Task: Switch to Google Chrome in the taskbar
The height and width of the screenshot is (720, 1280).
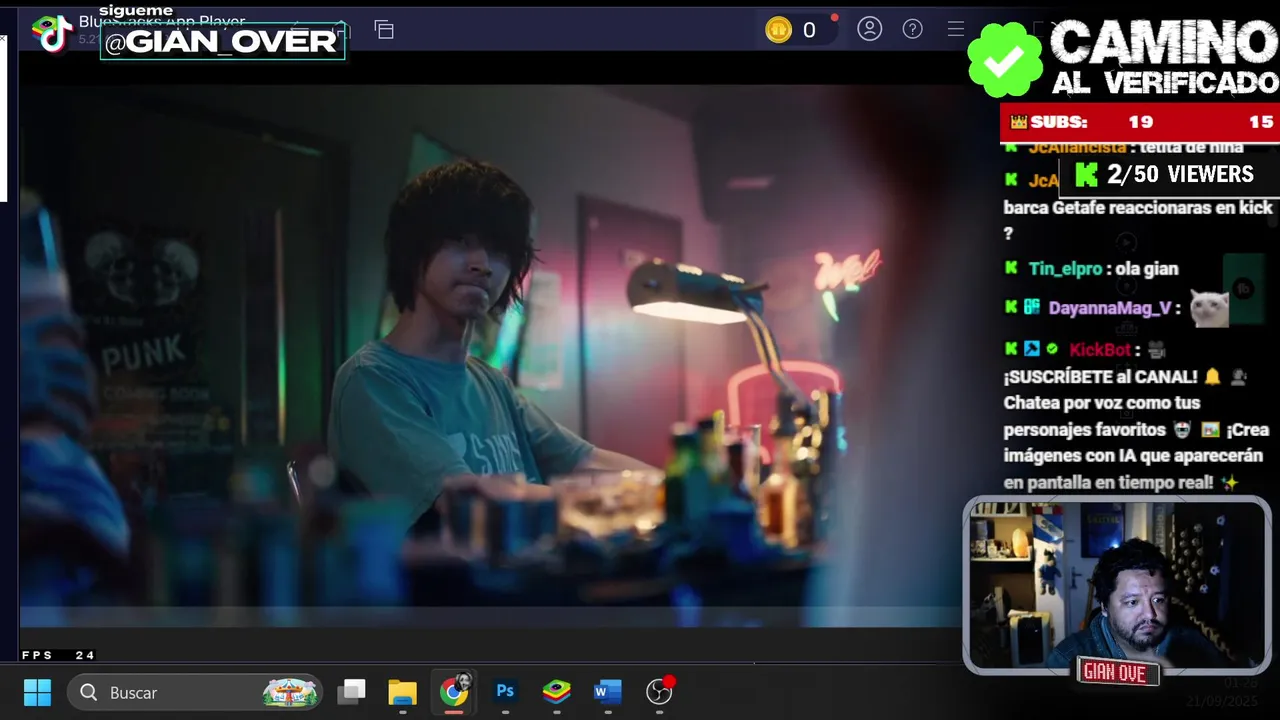Action: click(454, 691)
